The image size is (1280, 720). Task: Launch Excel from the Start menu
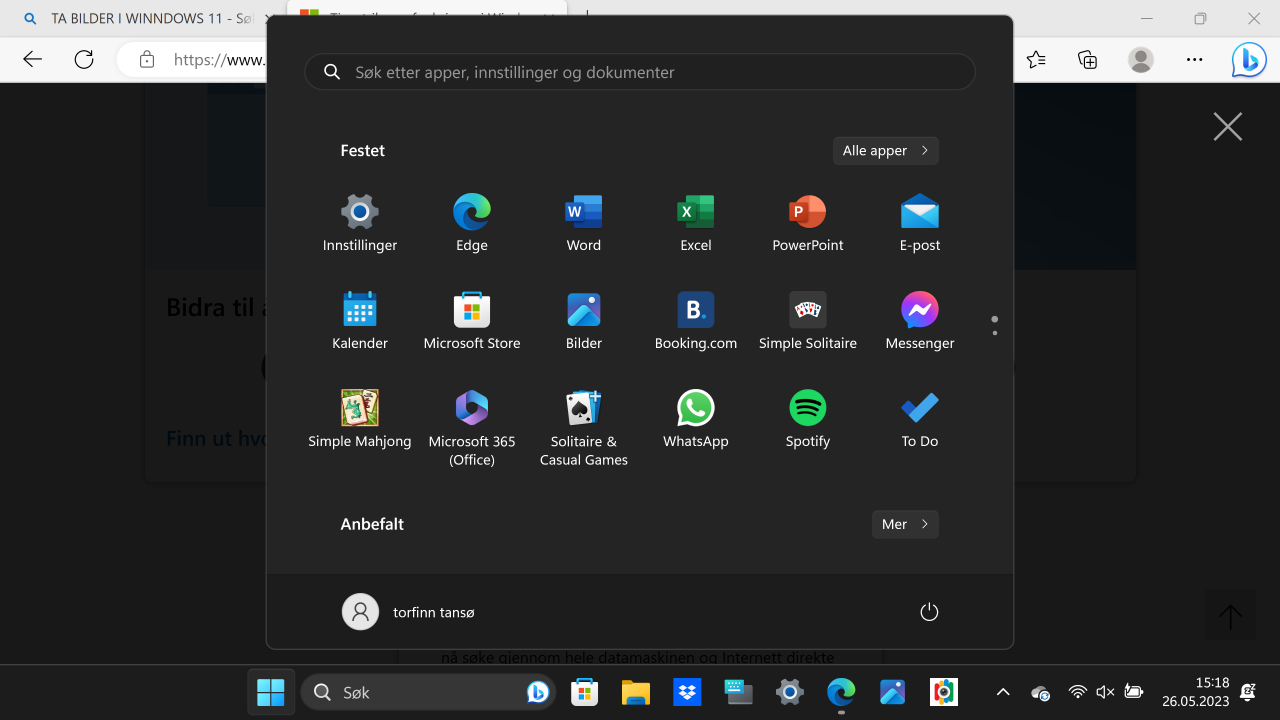(696, 223)
